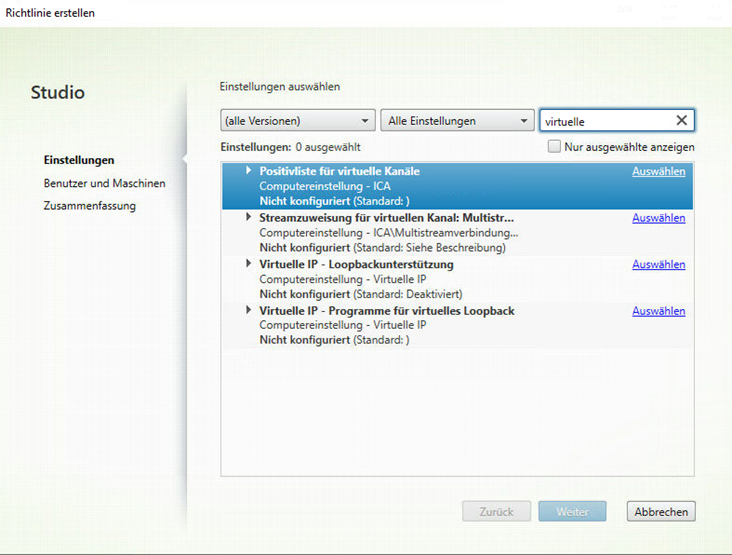Click Auswählen for Streamzuweisung für virtuellen Kanal

[x=658, y=218]
